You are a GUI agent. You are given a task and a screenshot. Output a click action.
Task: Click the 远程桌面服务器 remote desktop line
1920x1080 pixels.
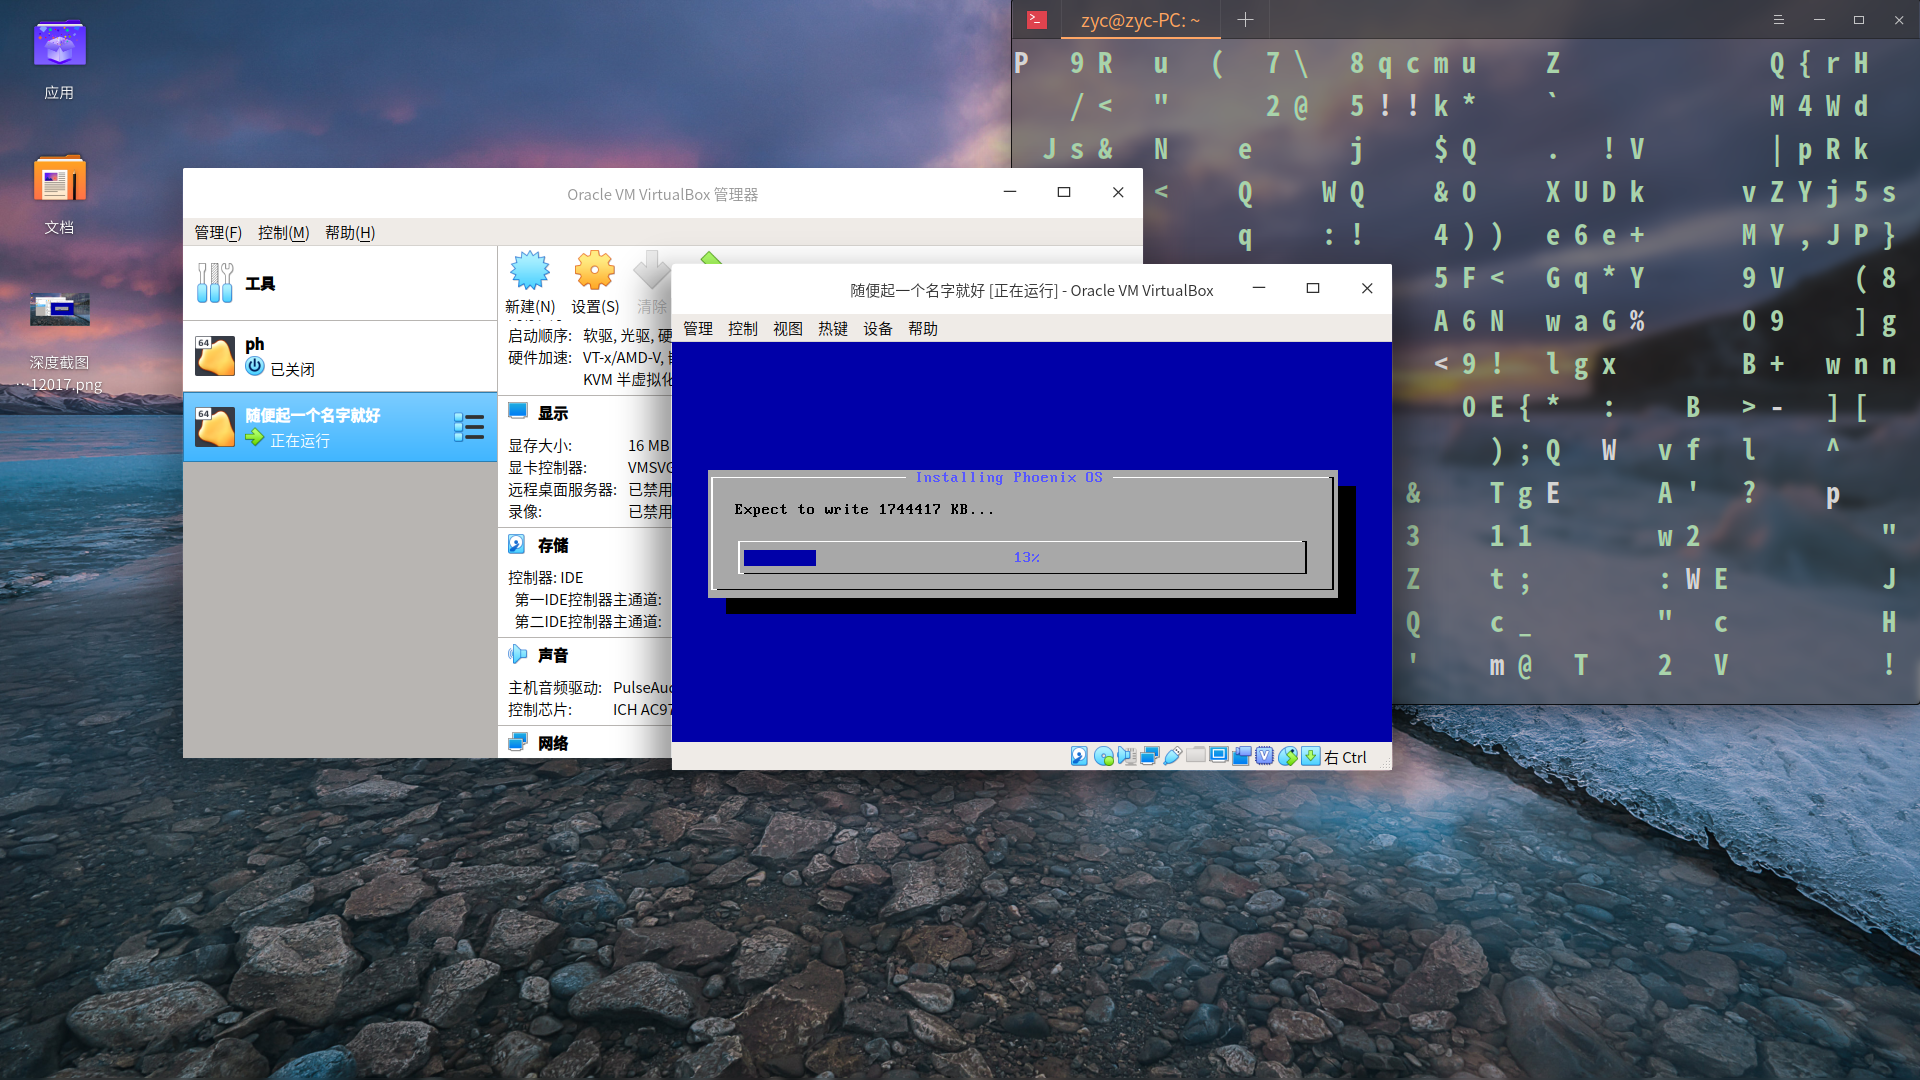click(590, 489)
